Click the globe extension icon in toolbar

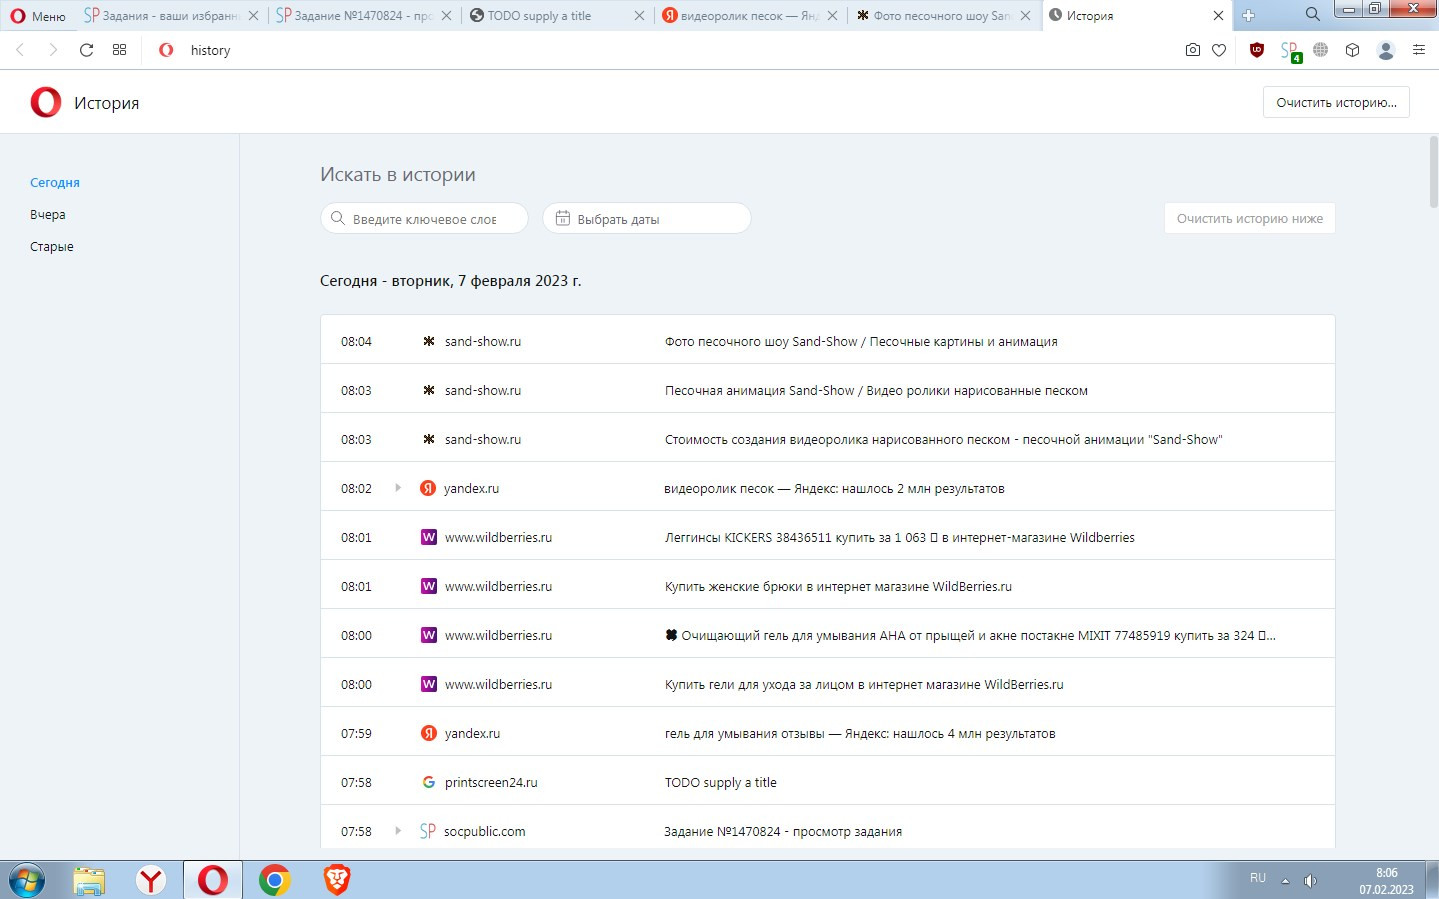(x=1321, y=50)
